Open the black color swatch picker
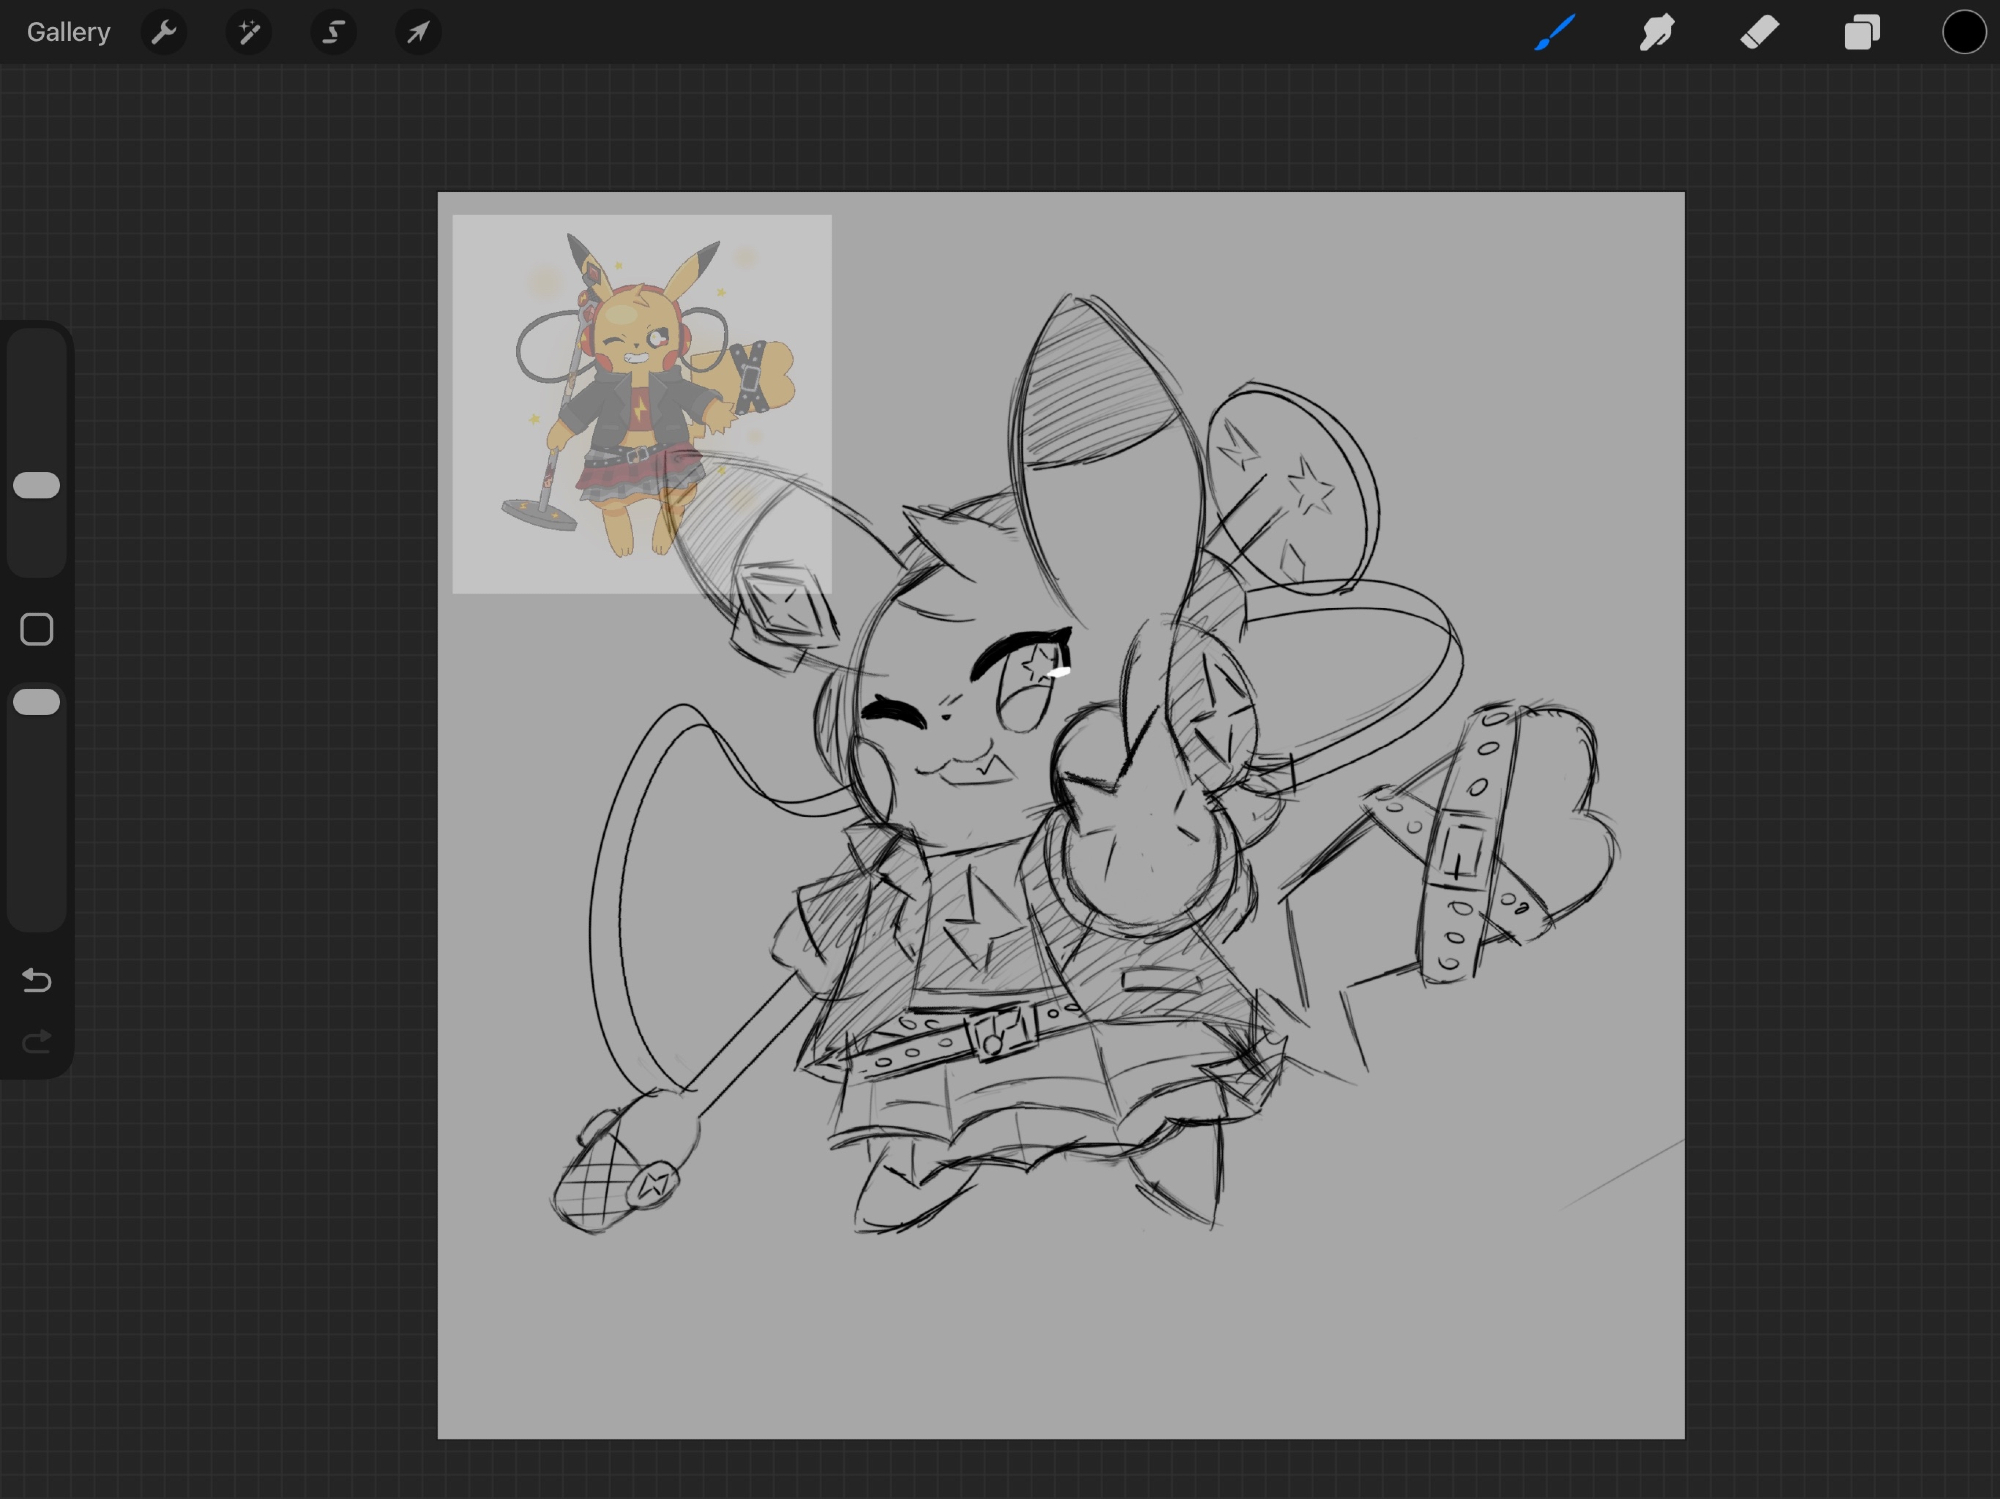The width and height of the screenshot is (2000, 1499). [x=1963, y=32]
